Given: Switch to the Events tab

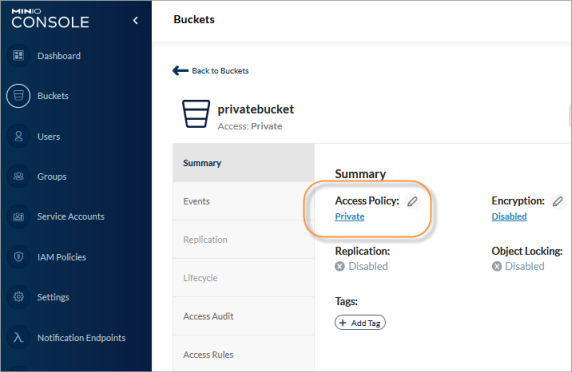Looking at the screenshot, I should point(244,201).
